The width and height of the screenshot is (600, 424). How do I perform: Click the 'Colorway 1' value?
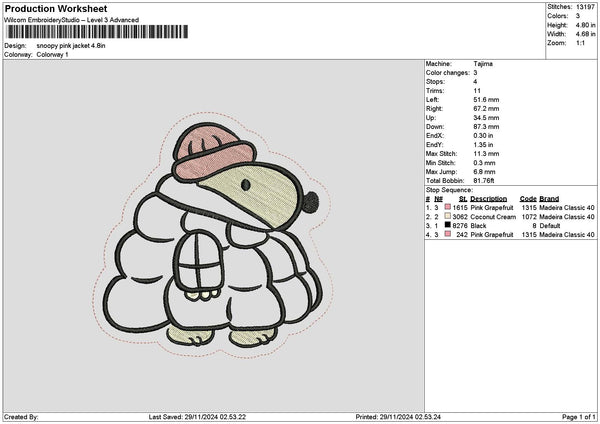click(x=52, y=55)
